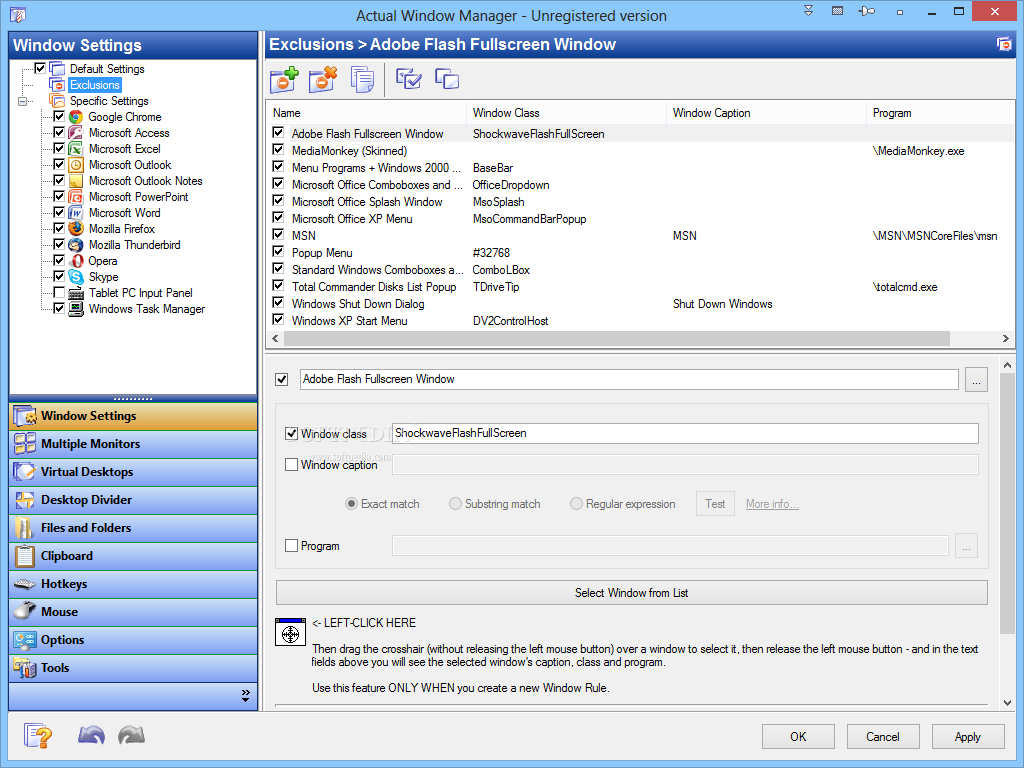
Task: Click the Test button
Action: (715, 504)
